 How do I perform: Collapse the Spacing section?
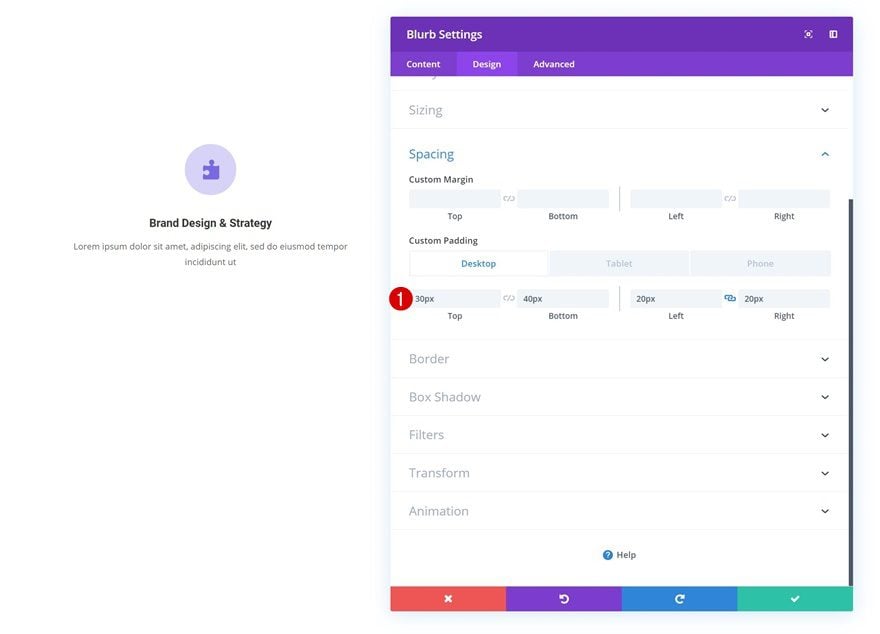pos(619,154)
